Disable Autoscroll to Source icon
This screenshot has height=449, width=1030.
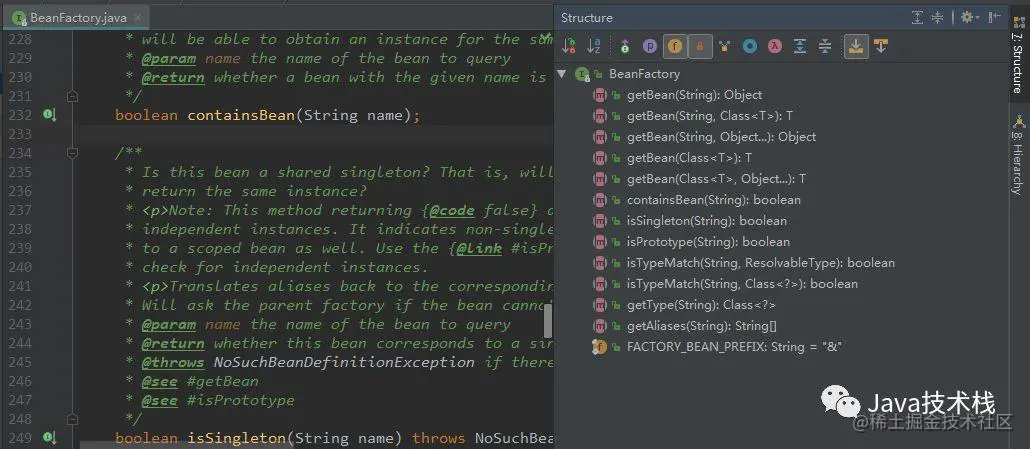tap(856, 46)
